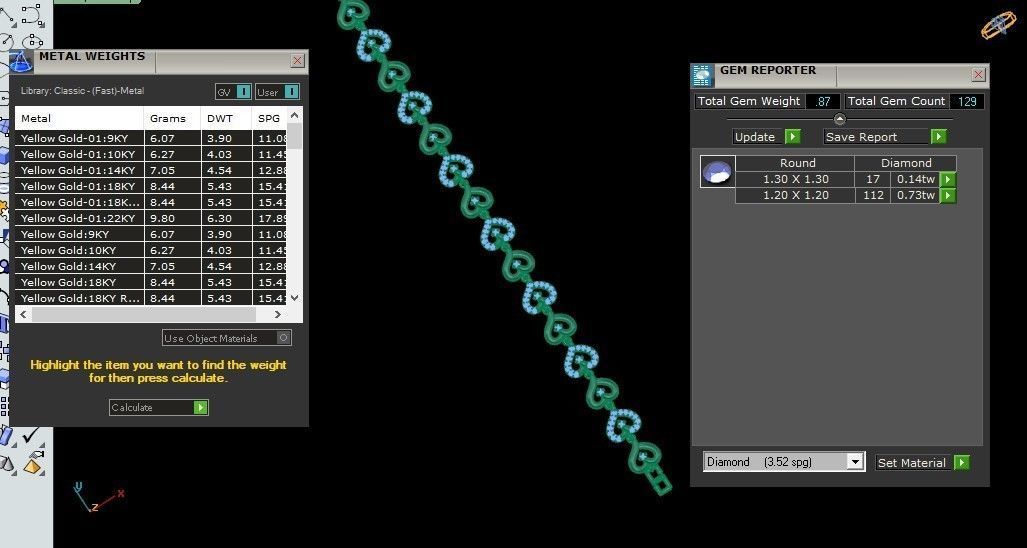Close the Gem Reporter panel

pyautogui.click(x=979, y=75)
